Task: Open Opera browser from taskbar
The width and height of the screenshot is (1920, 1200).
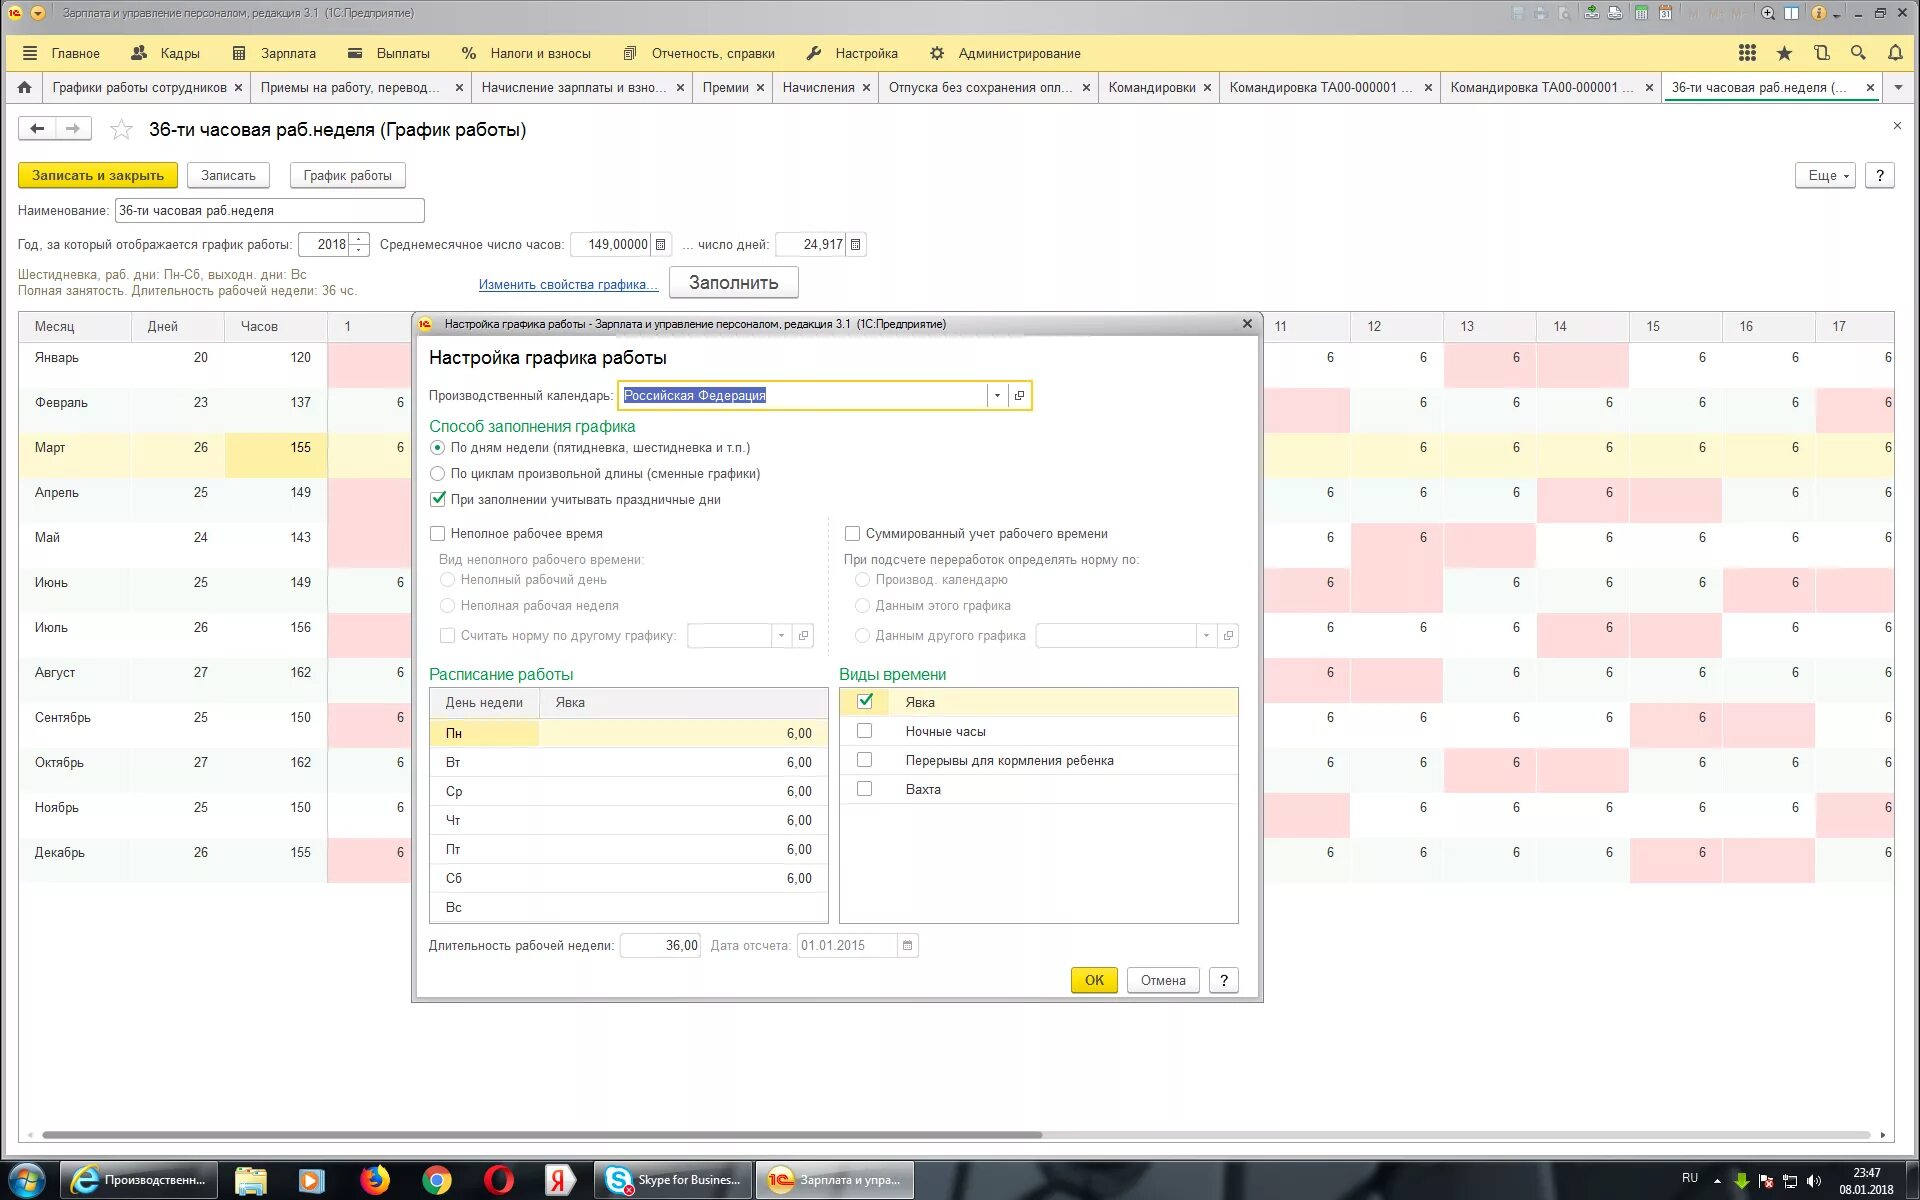Action: click(x=498, y=1180)
